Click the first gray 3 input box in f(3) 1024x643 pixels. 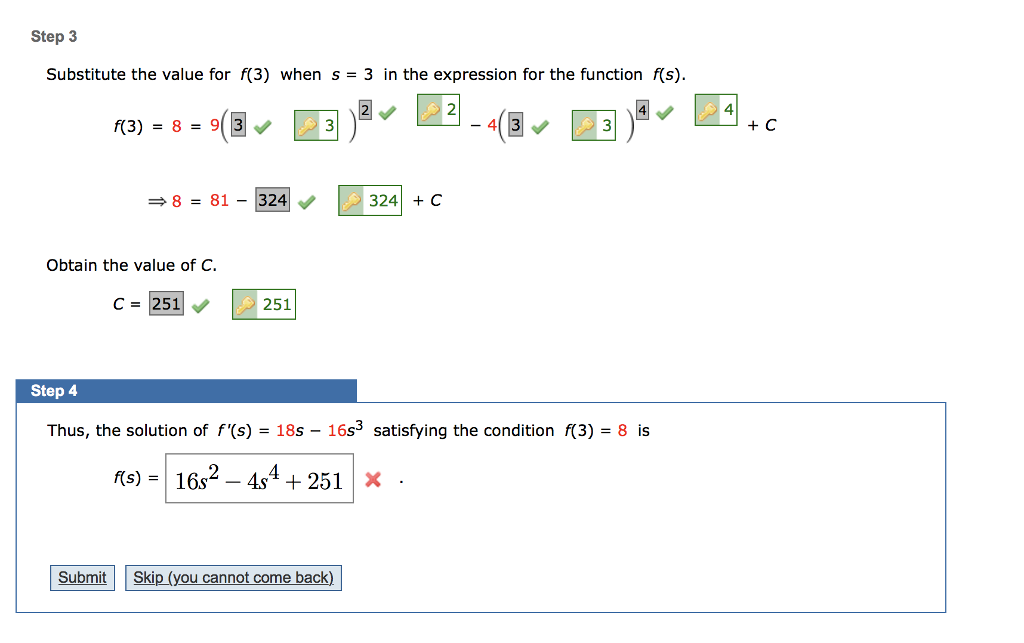click(236, 125)
